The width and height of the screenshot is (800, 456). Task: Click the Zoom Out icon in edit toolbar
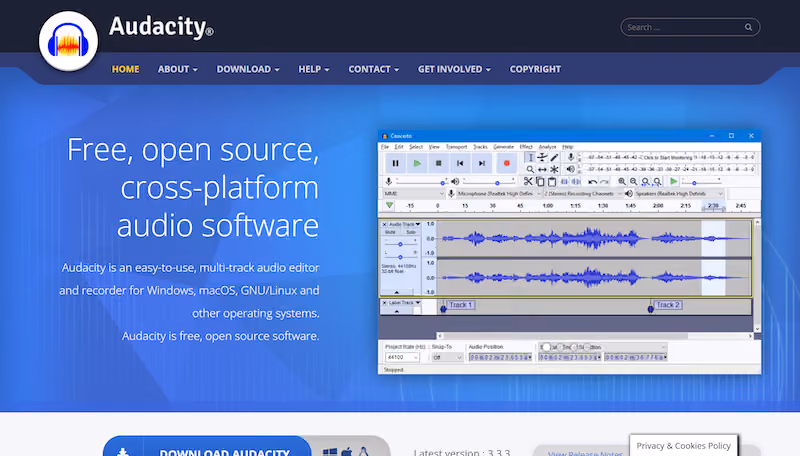(x=634, y=181)
